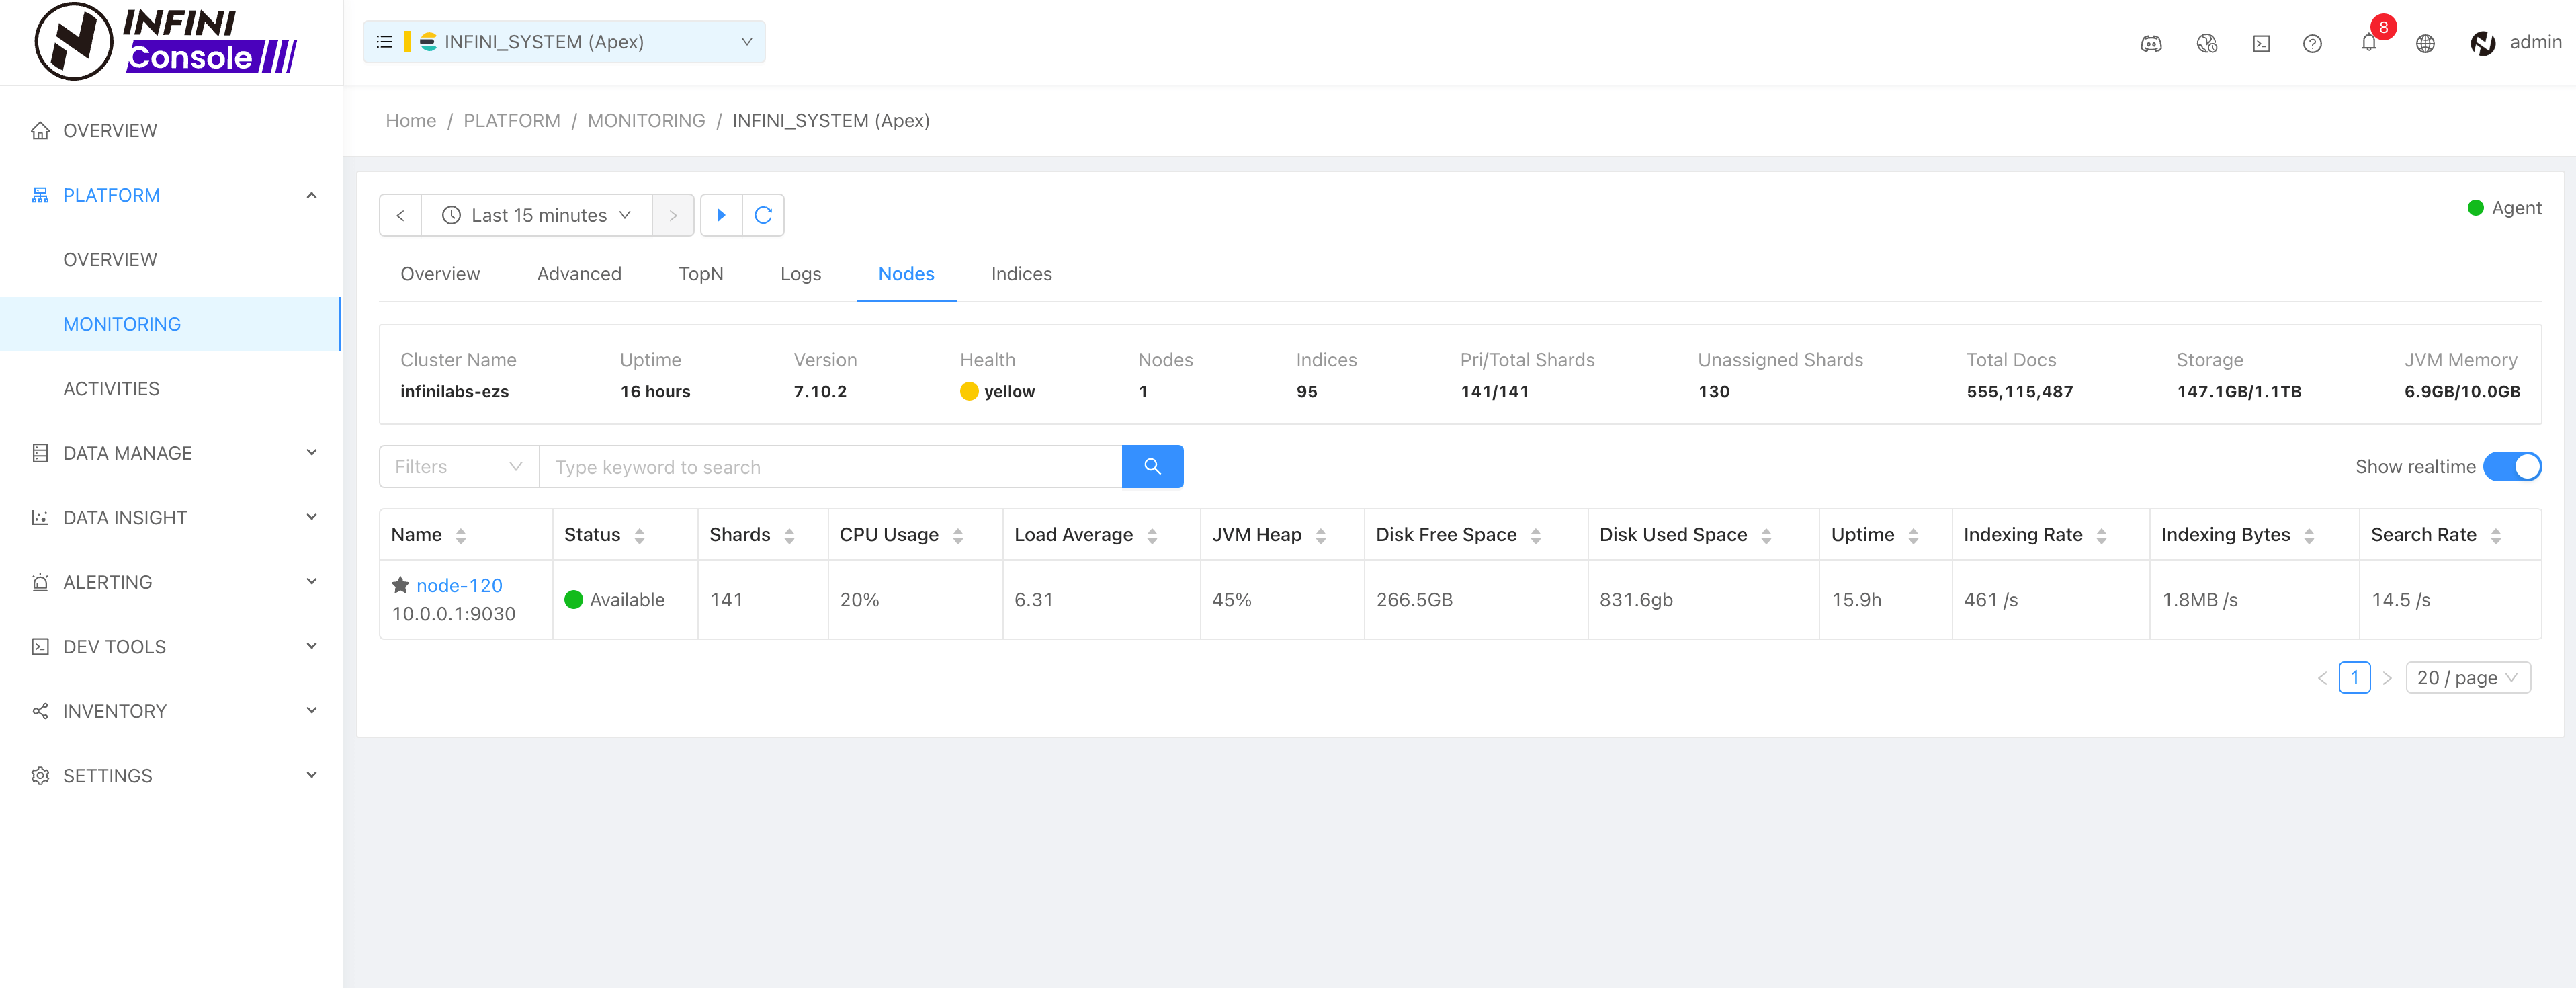2576x988 pixels.
Task: Toggle the Show realtime switch
Action: coord(2511,466)
